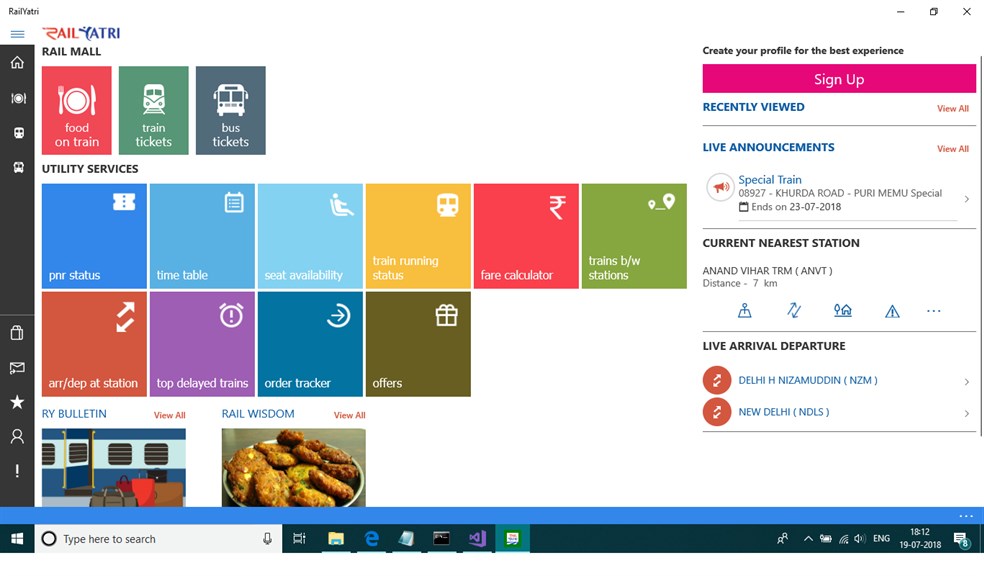This screenshot has height=576, width=984.
Task: Open the time table tile
Action: click(202, 236)
